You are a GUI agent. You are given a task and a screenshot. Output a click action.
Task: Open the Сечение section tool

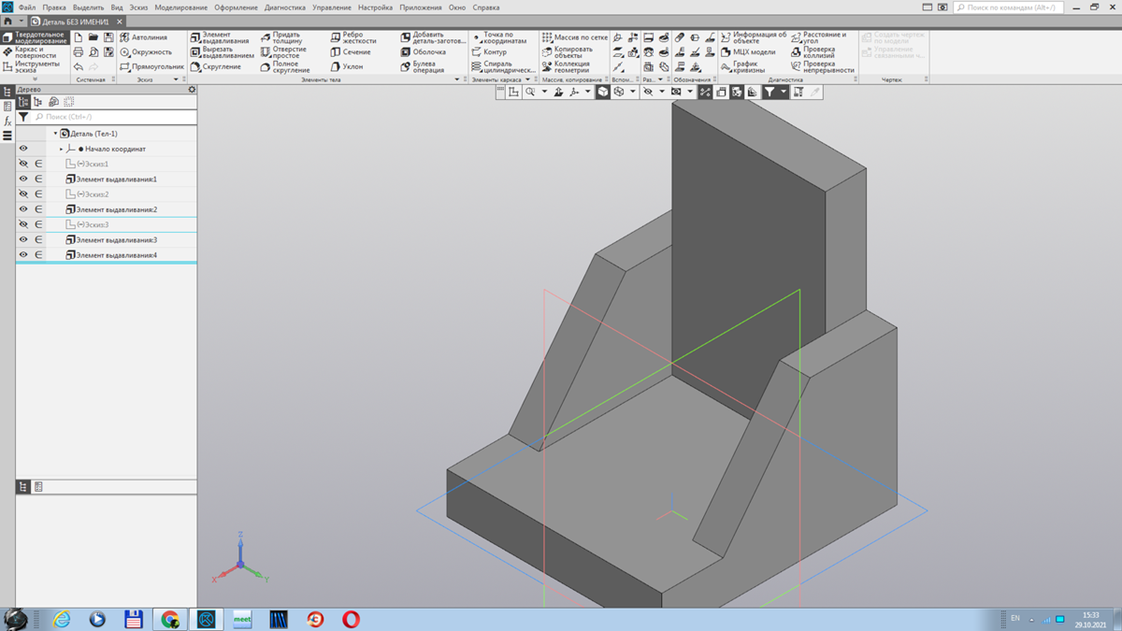[351, 52]
